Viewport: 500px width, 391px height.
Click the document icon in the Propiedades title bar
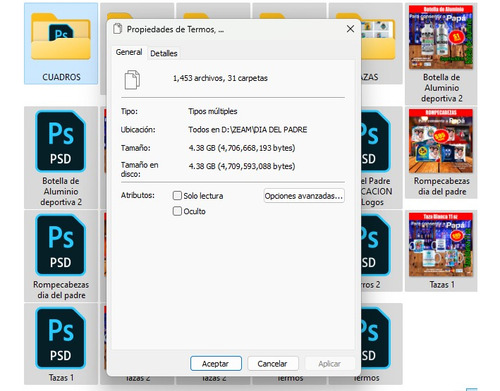(x=117, y=29)
